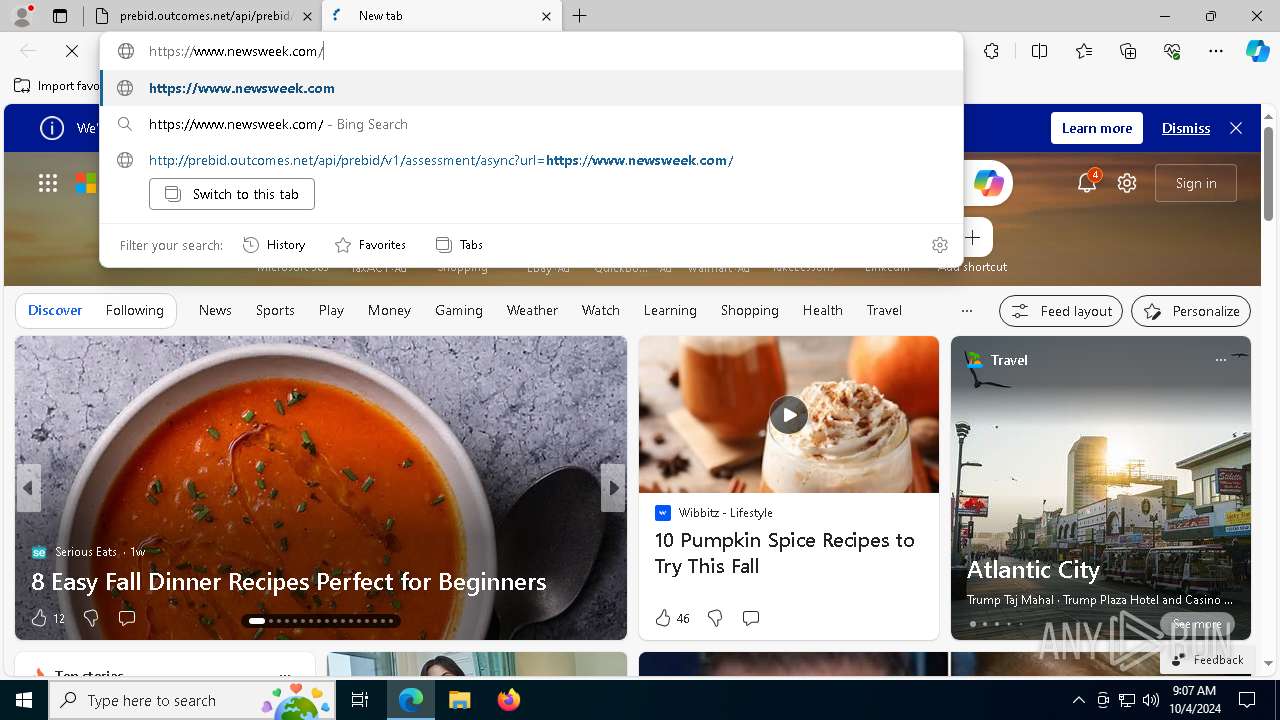The width and height of the screenshot is (1280, 720).
Task: Switch to the prebid.outcomes.net tab
Action: (x=203, y=16)
